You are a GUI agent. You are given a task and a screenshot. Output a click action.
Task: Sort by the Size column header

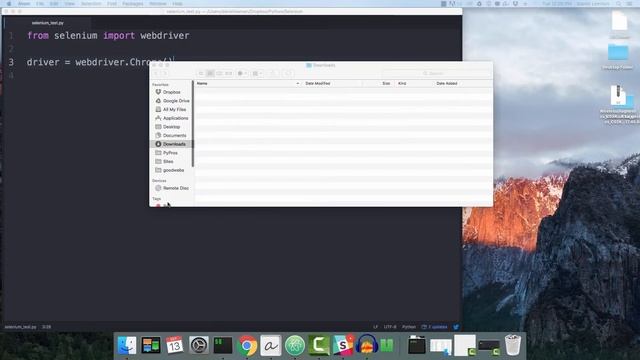[x=386, y=83]
